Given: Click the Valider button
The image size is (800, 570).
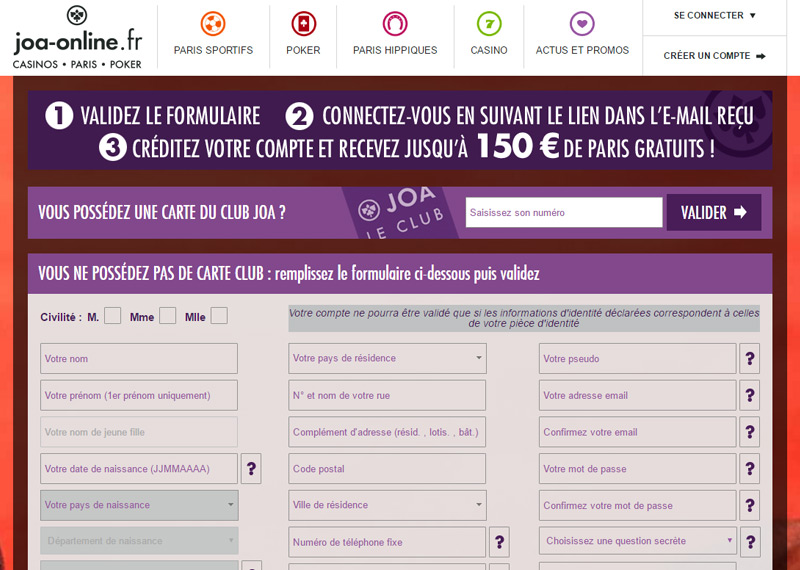Looking at the screenshot, I should click(714, 212).
